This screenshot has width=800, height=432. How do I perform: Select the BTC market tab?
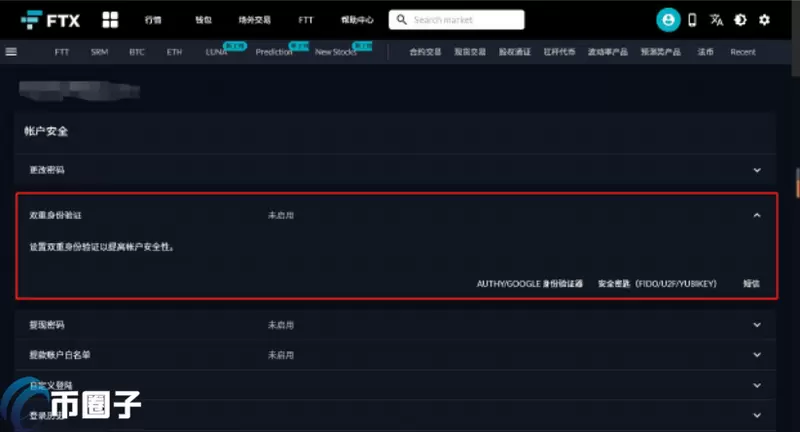(x=137, y=52)
